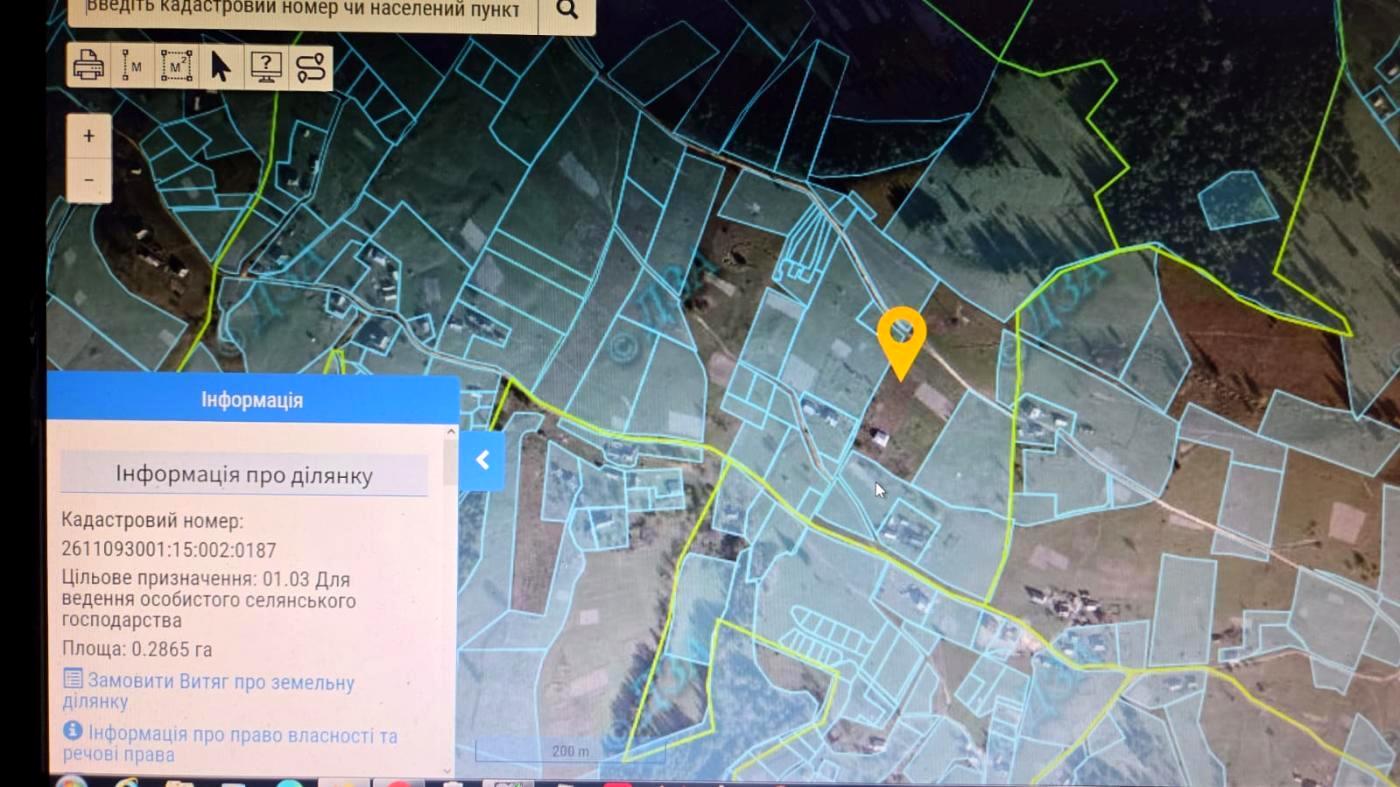This screenshot has height=787, width=1400.
Task: Select the area measurement tool
Action: pos(176,68)
